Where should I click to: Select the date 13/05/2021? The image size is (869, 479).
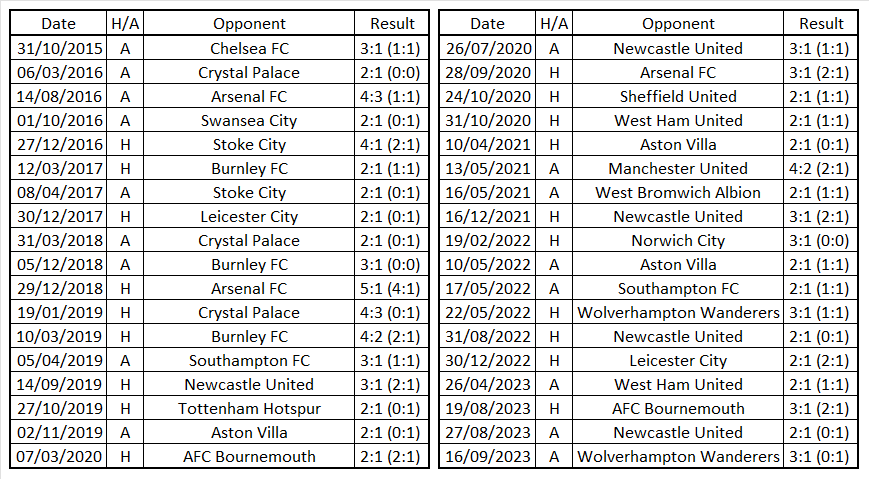point(487,168)
